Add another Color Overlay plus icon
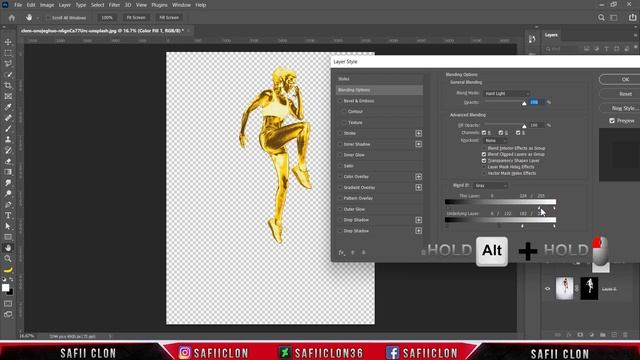The width and height of the screenshot is (640, 360). (x=418, y=177)
